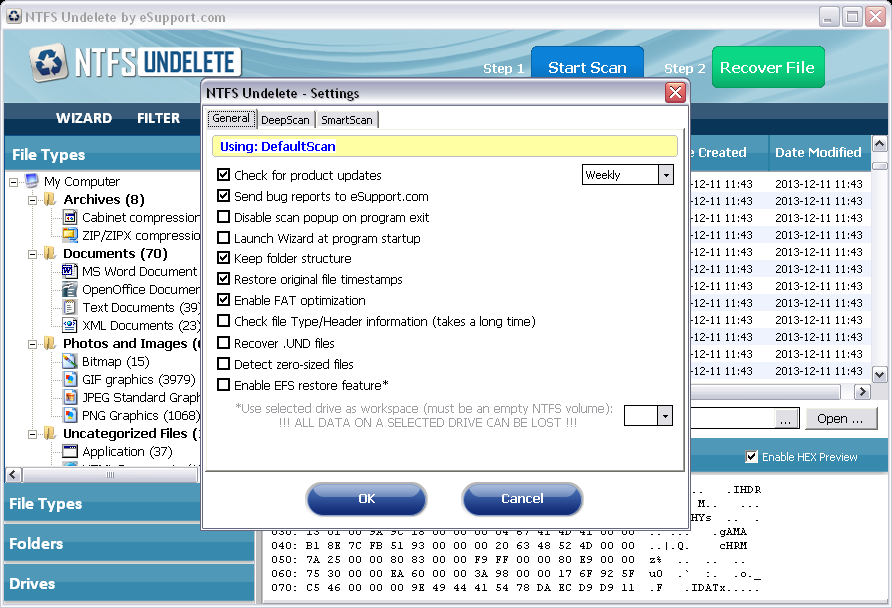The image size is (892, 608).
Task: Click the NTFS Undelete recycle logo
Action: pos(48,63)
